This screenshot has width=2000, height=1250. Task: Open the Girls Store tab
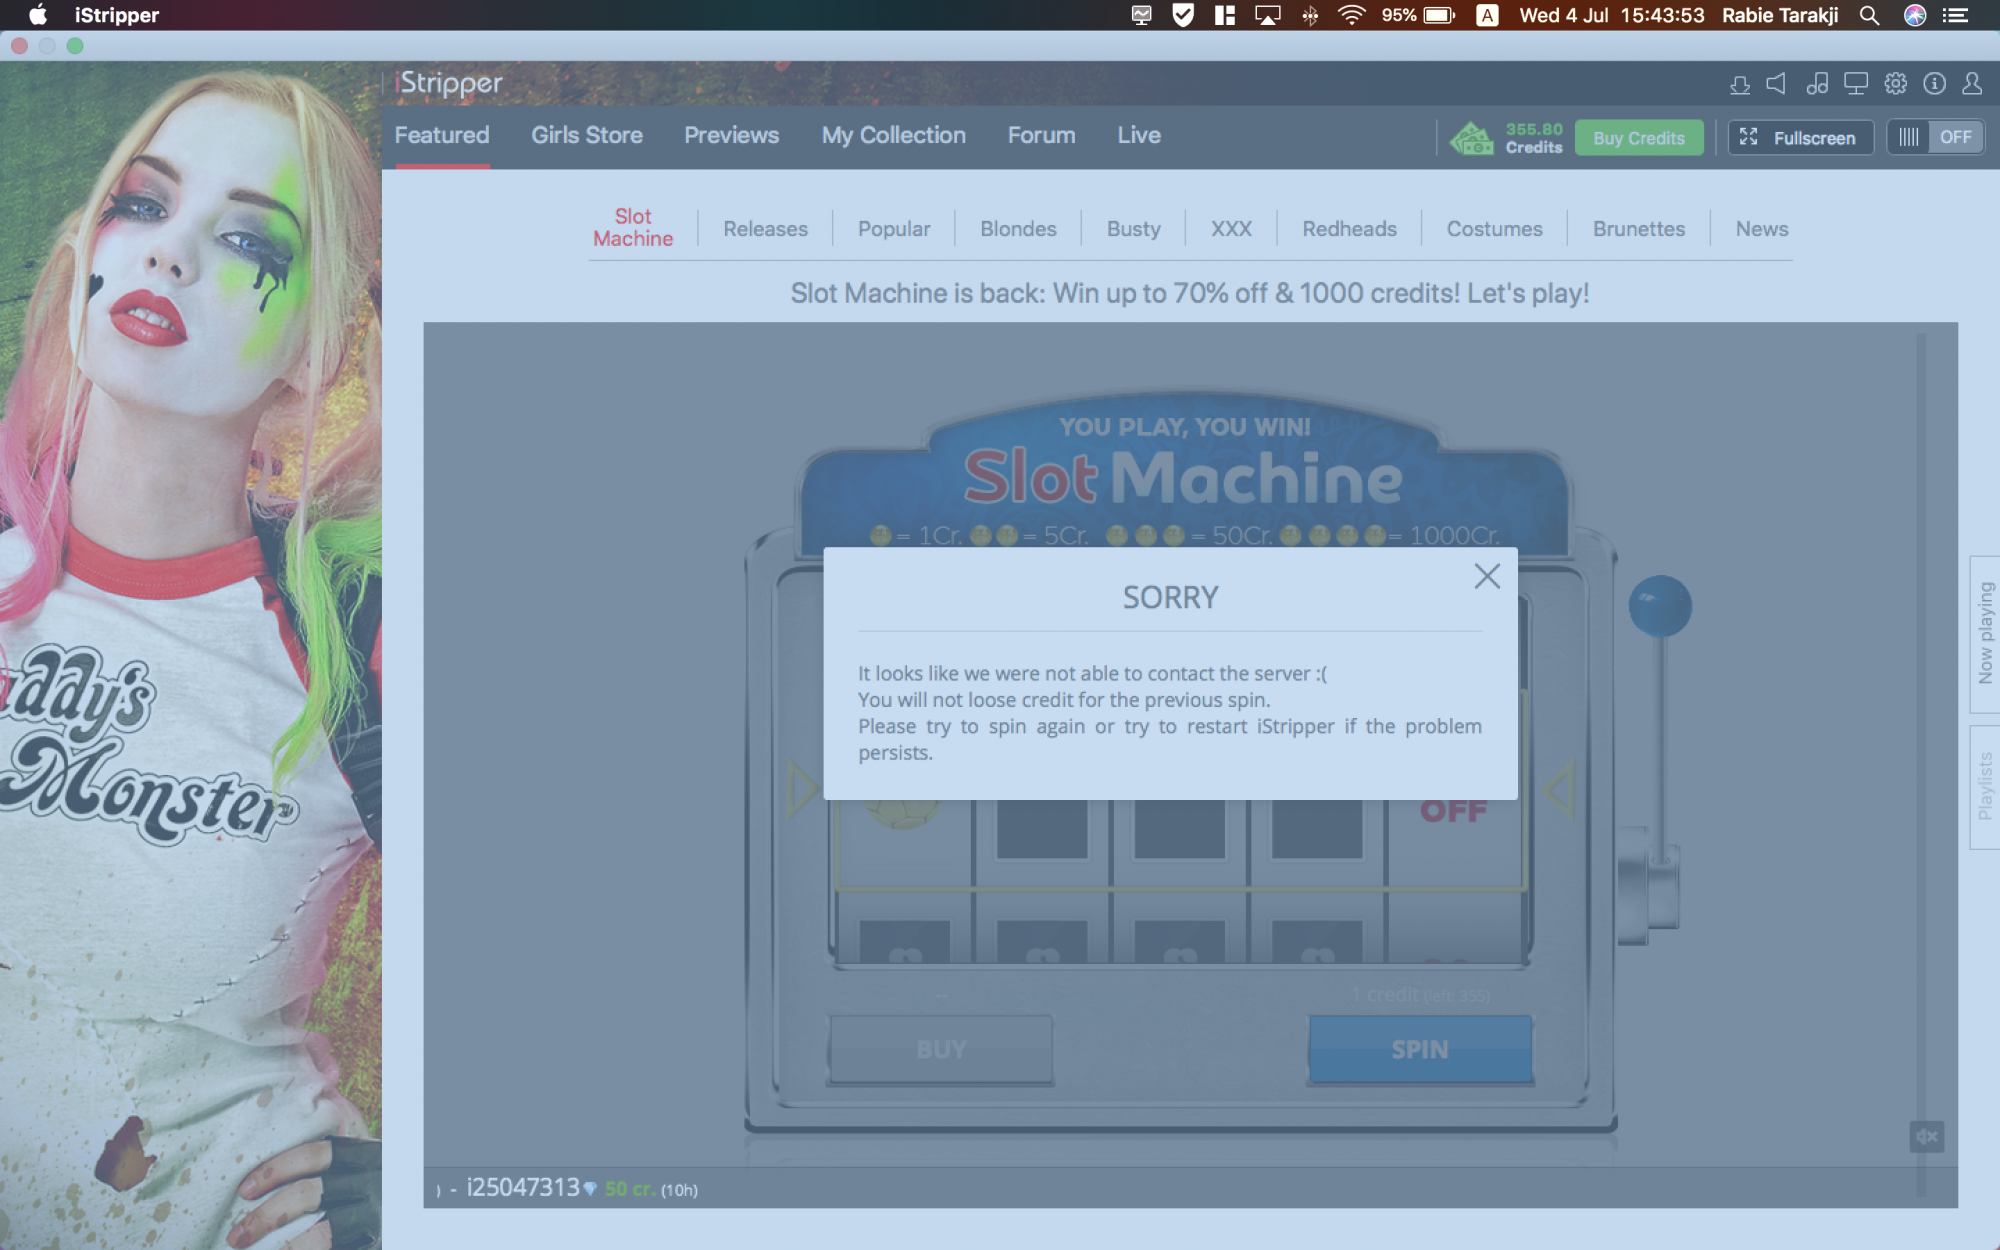tap(587, 135)
